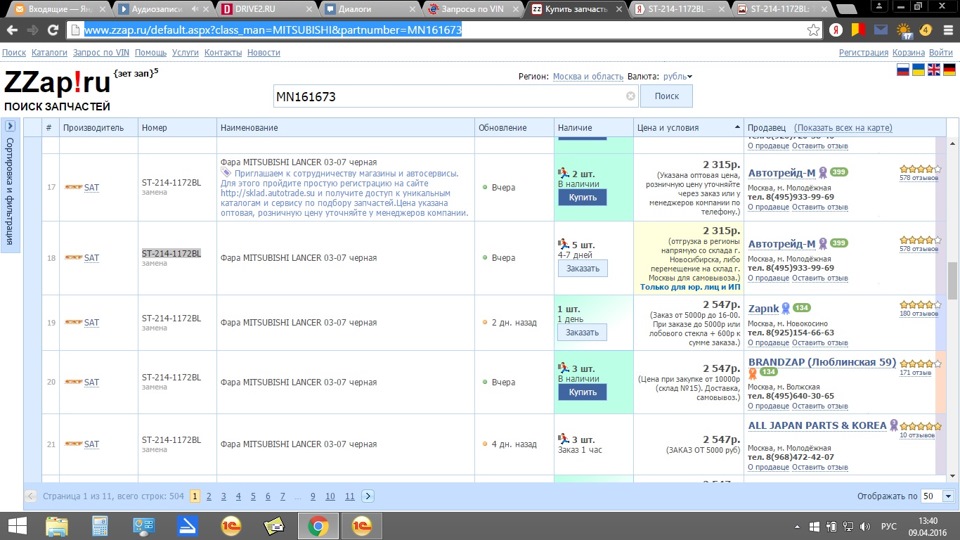Open the Запрос по VIN menu link
The image size is (960, 540).
point(101,53)
